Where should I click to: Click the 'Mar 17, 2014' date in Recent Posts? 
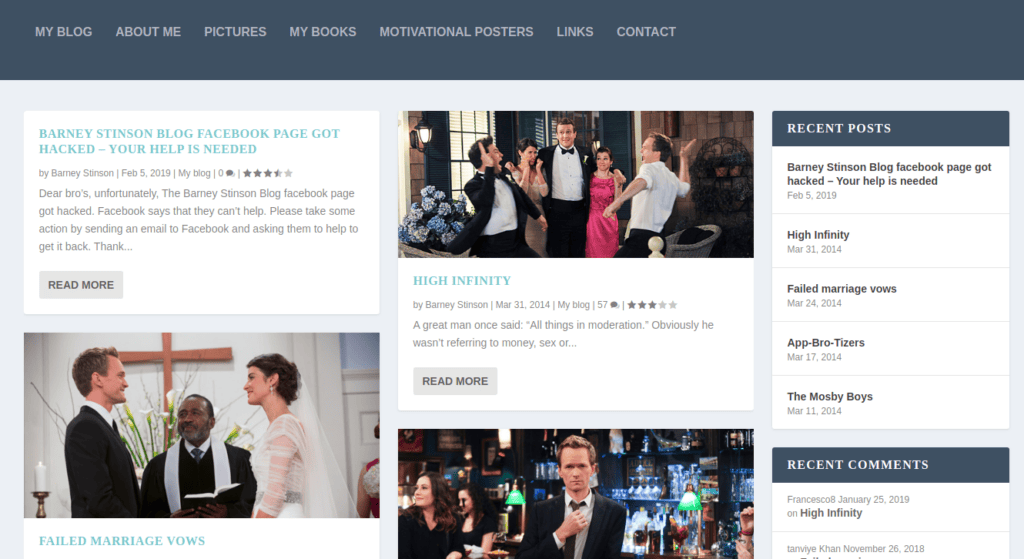[814, 357]
